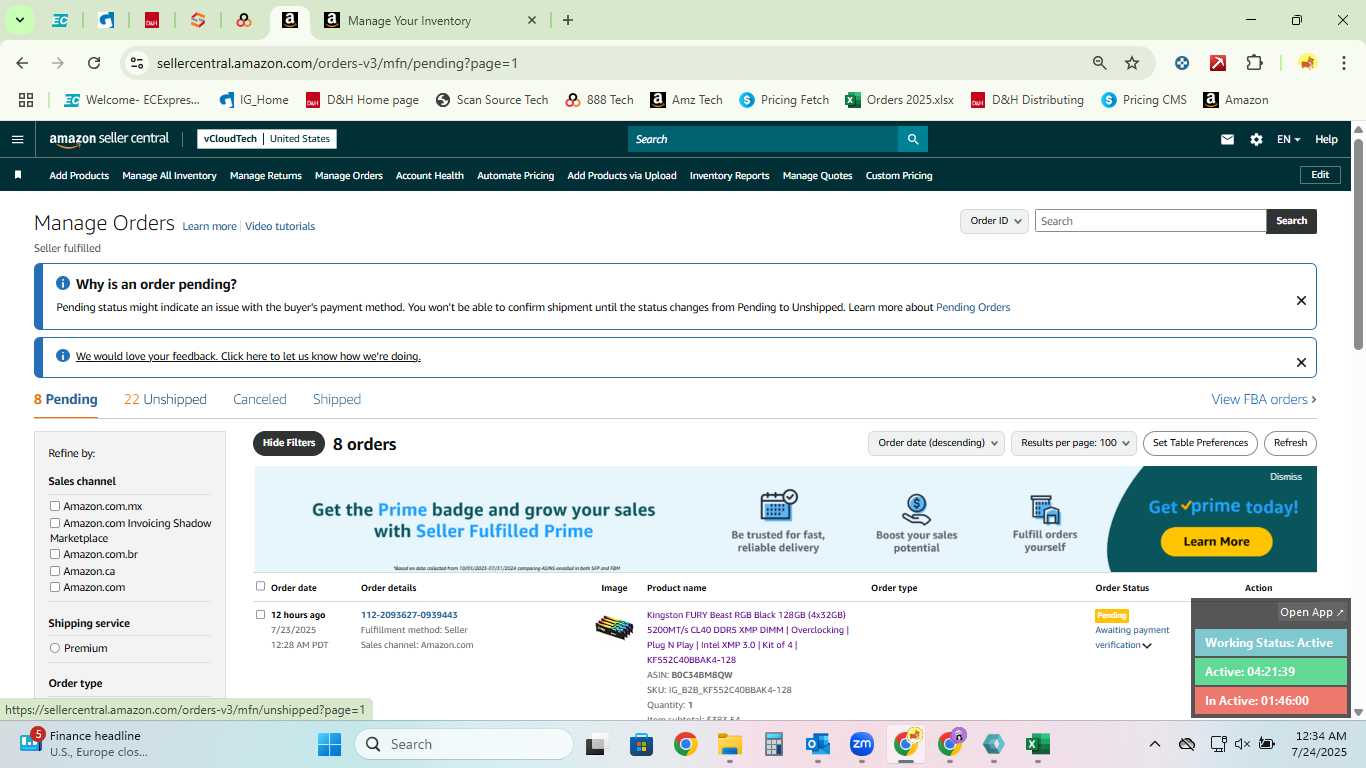Click the page vertical scrollbar thumb
Viewport: 1366px width, 768px height.
(x=1358, y=243)
